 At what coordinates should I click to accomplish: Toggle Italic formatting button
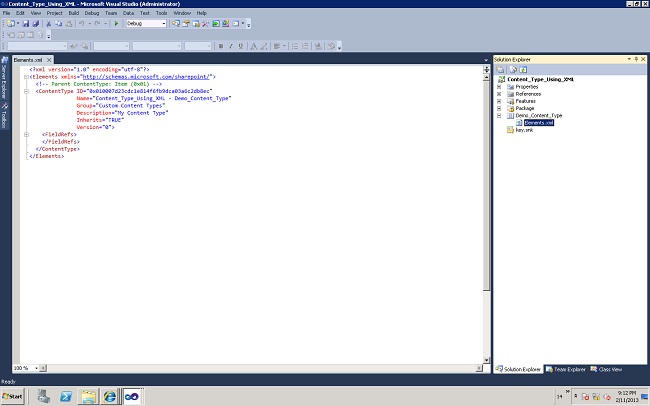(231, 46)
